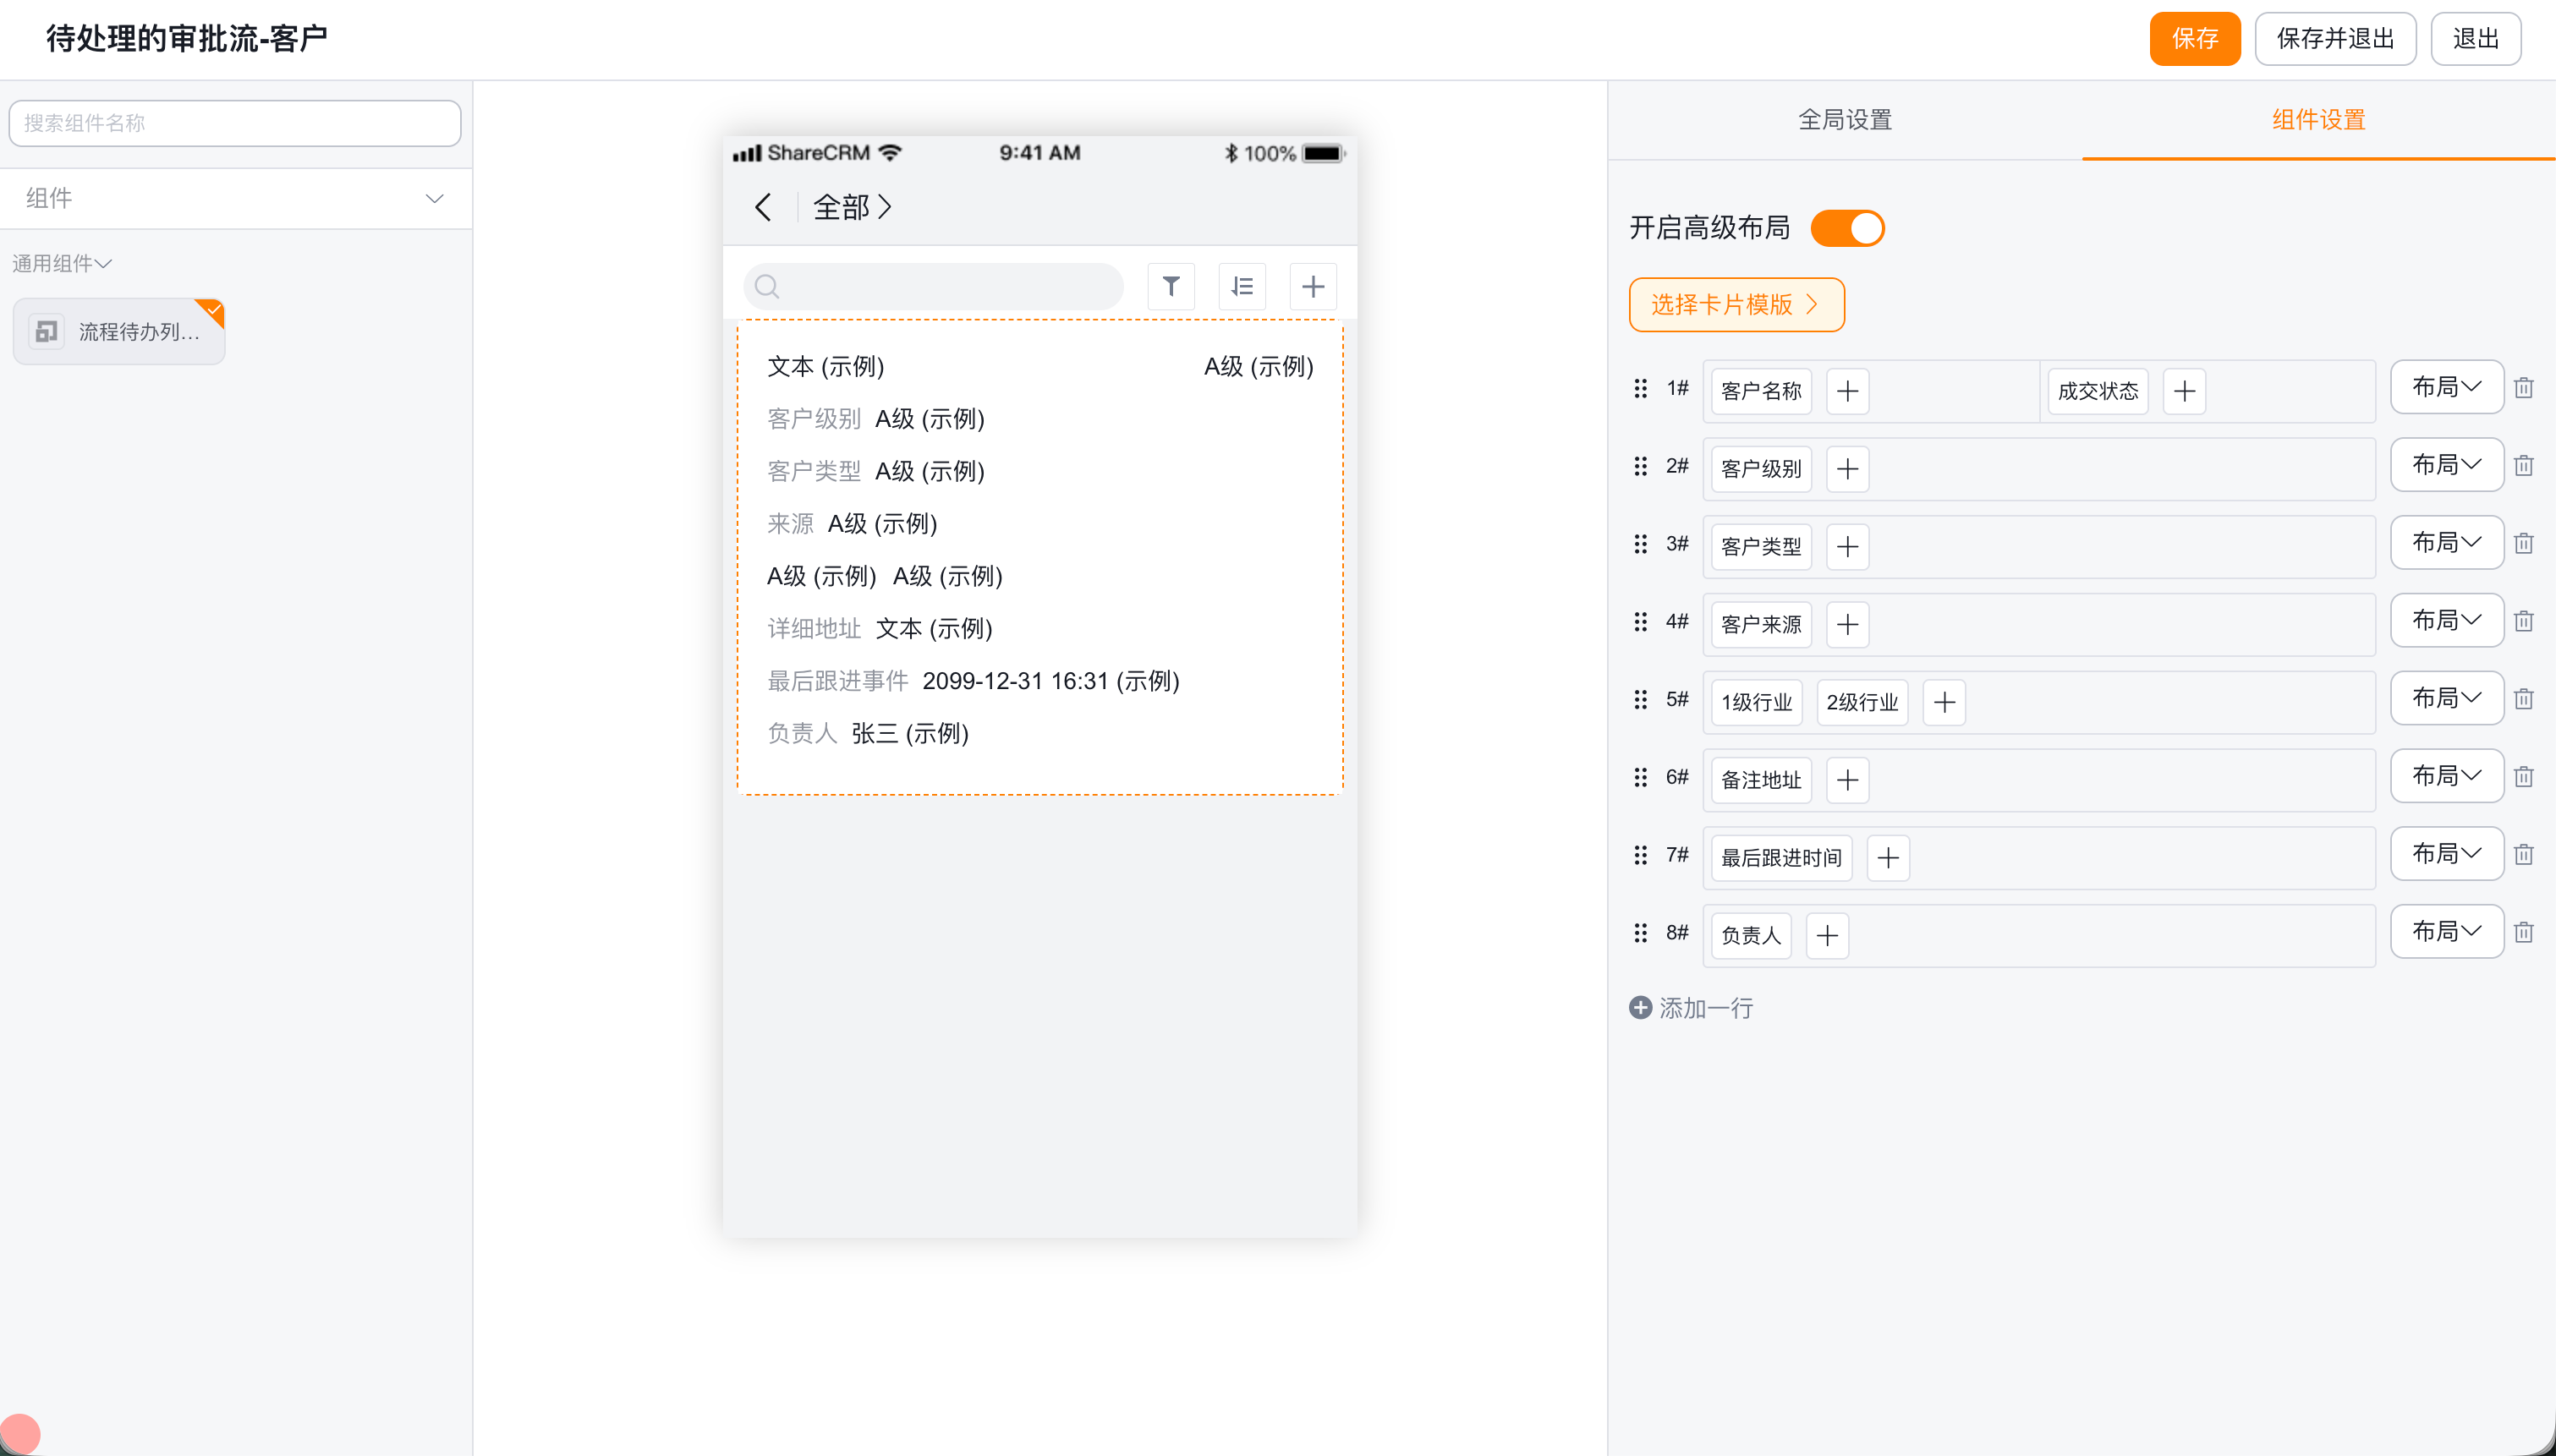Focus the 搜索组件名称 search field
This screenshot has height=1456, width=2556.
[235, 123]
